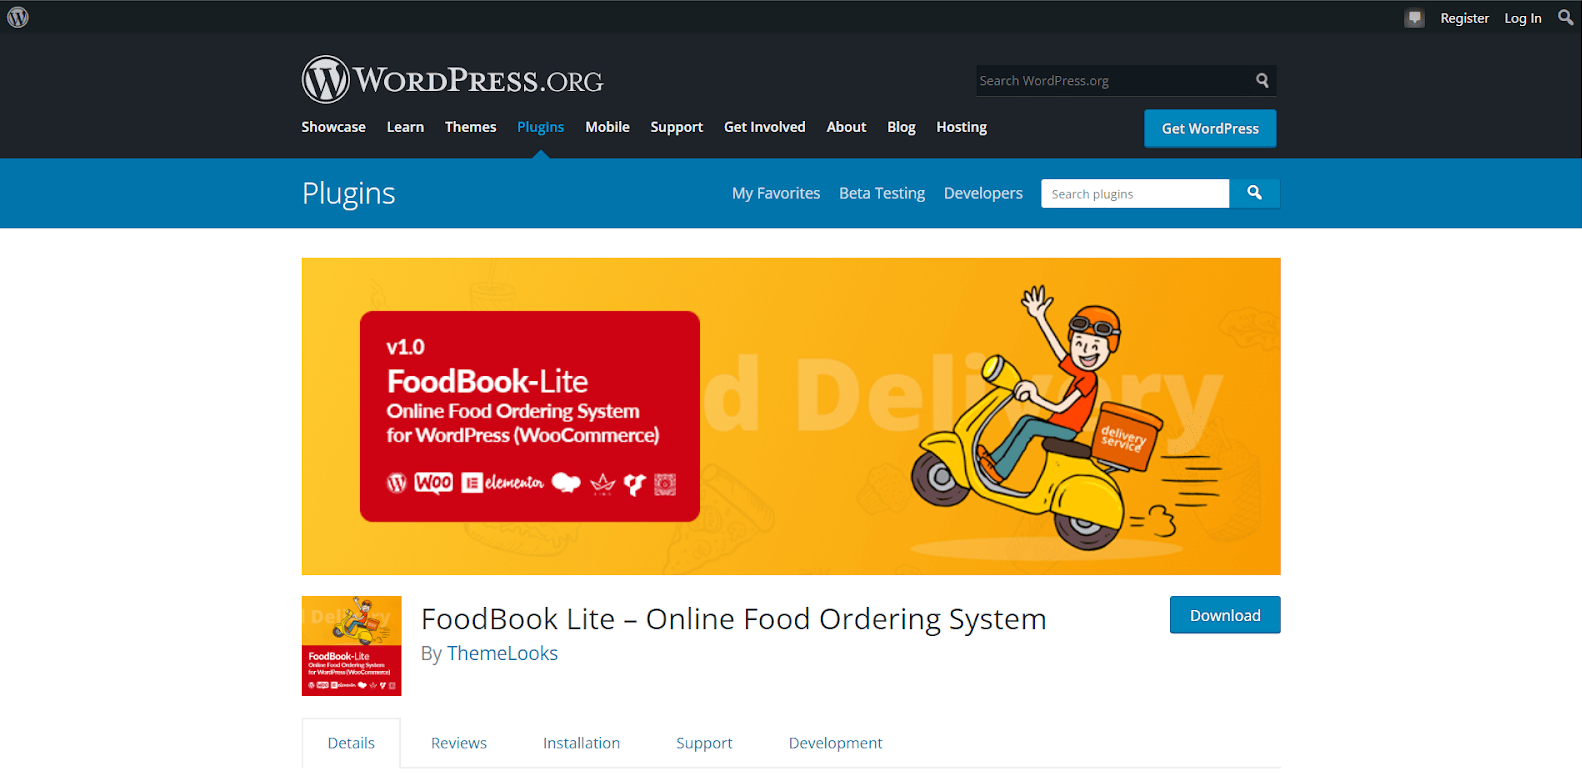Open the plugin Support tab
The image size is (1582, 782).
click(x=704, y=743)
